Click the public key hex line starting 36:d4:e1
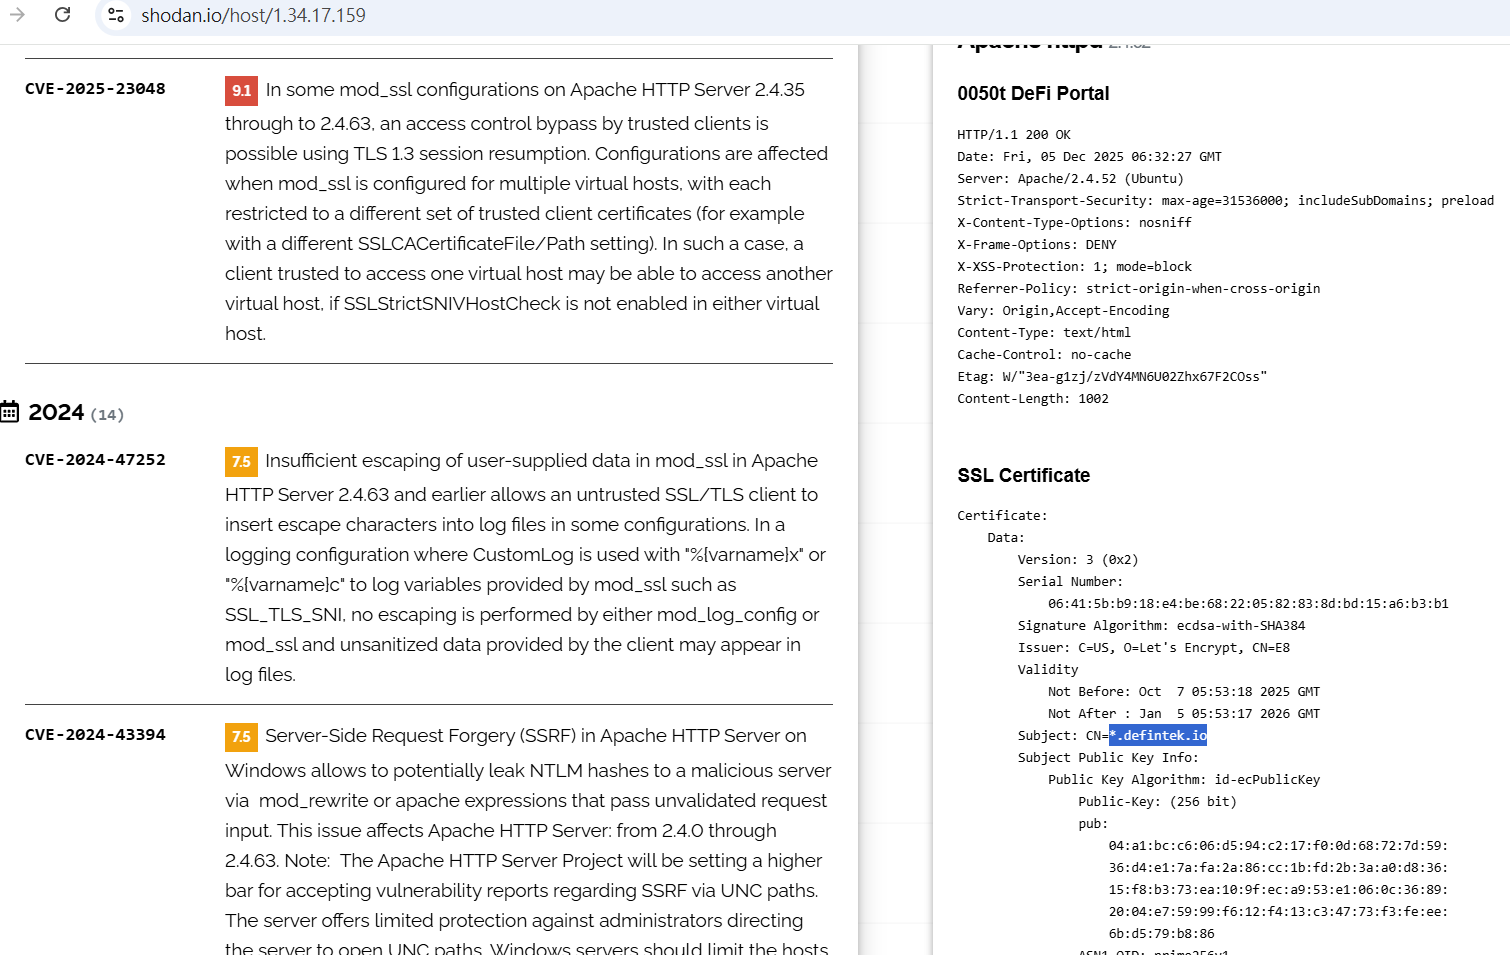Image resolution: width=1510 pixels, height=955 pixels. tap(1278, 868)
